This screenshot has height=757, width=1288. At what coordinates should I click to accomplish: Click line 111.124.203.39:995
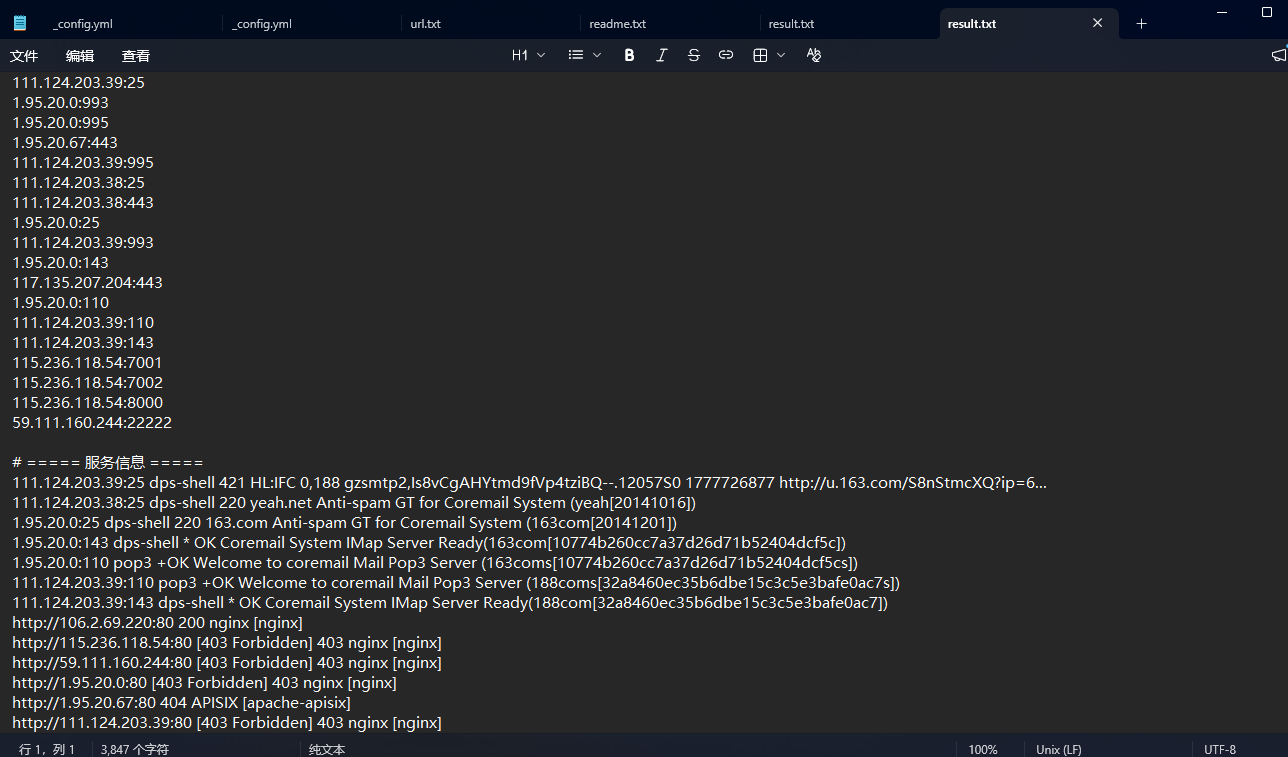pyautogui.click(x=83, y=163)
